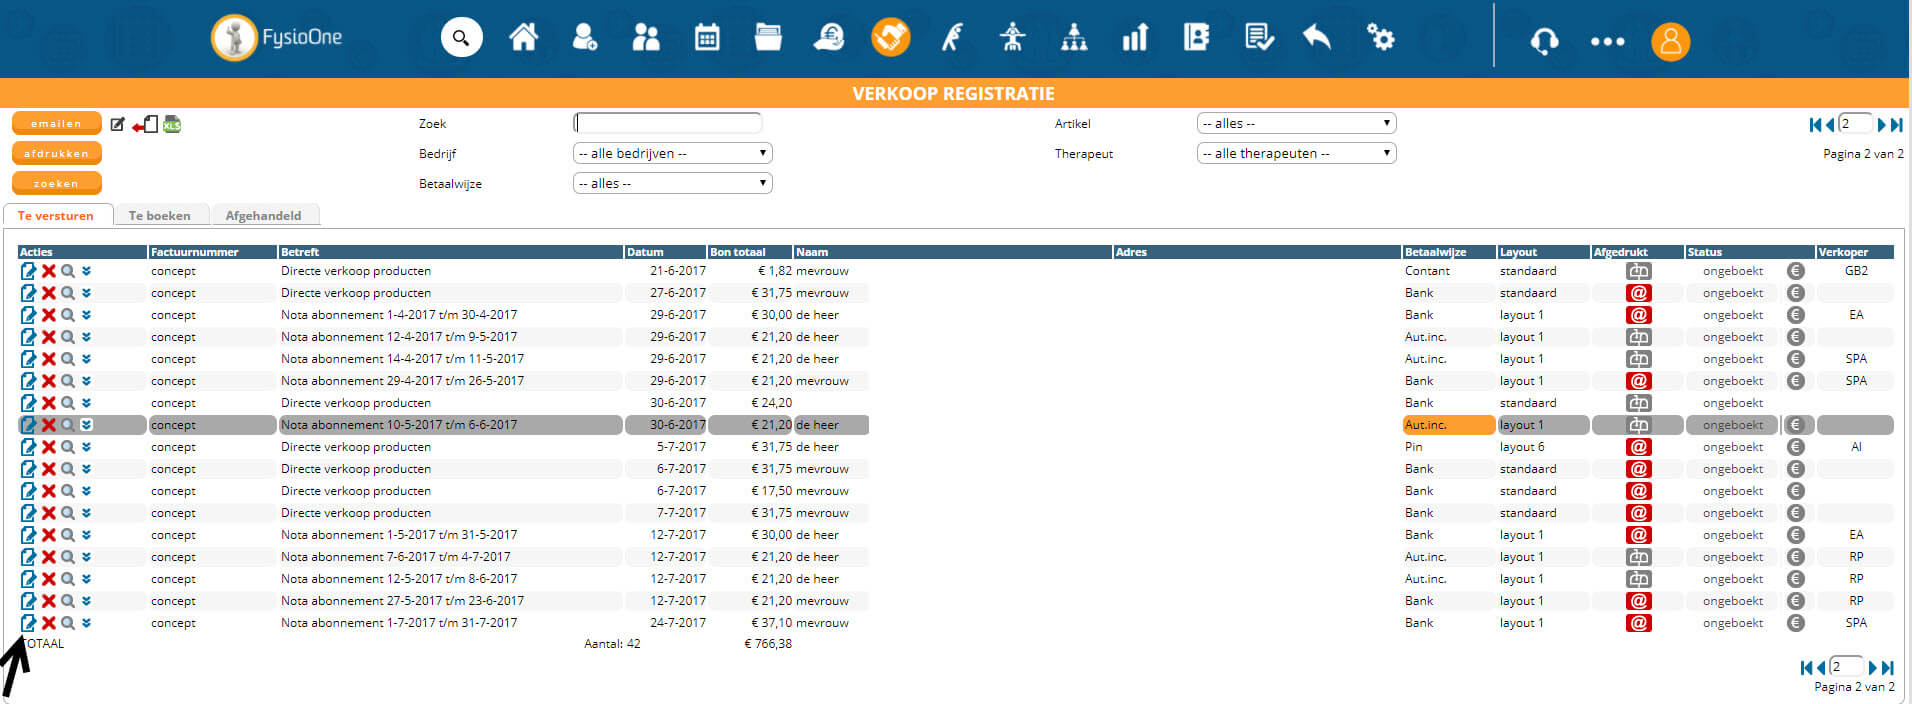Click the Zoek search input field
Viewport: 1912px width, 704px height.
coord(668,123)
